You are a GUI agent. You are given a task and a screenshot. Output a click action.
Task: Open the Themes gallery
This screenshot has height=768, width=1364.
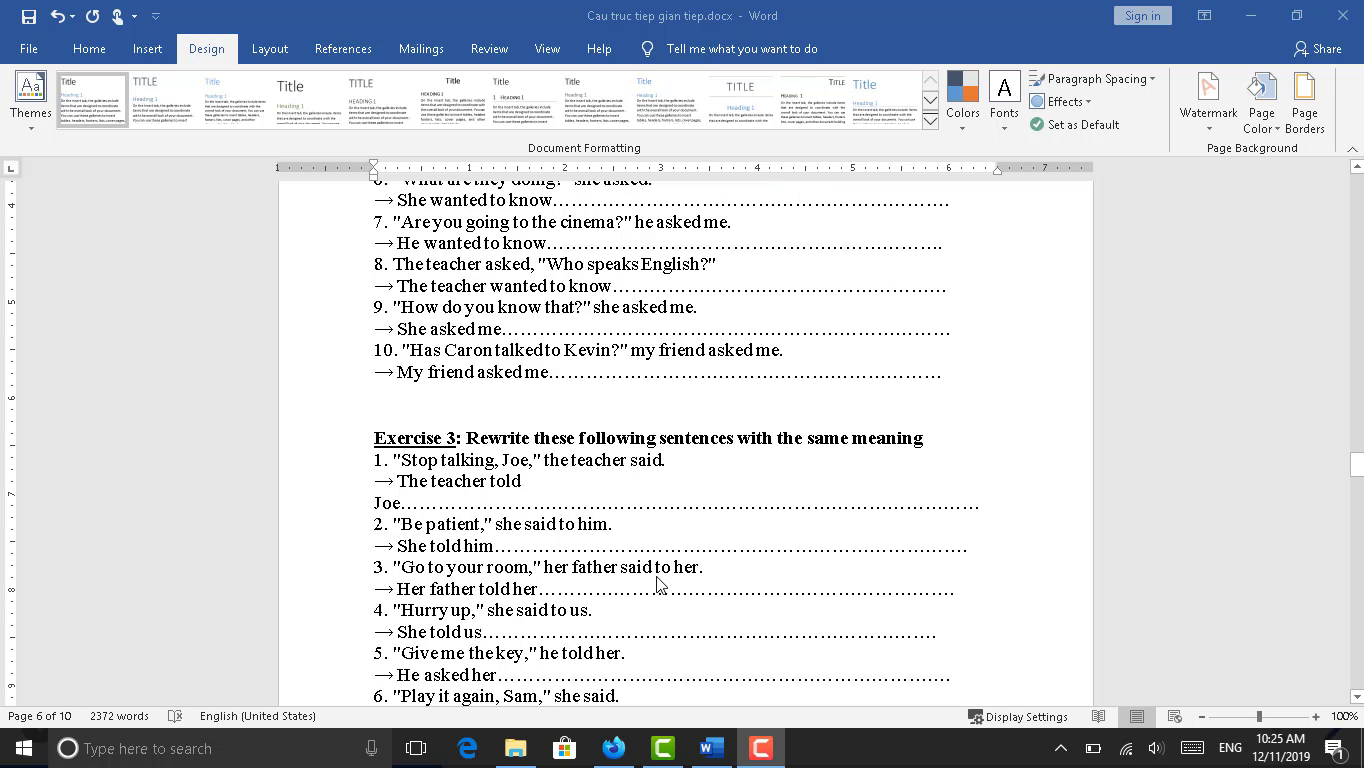[30, 101]
